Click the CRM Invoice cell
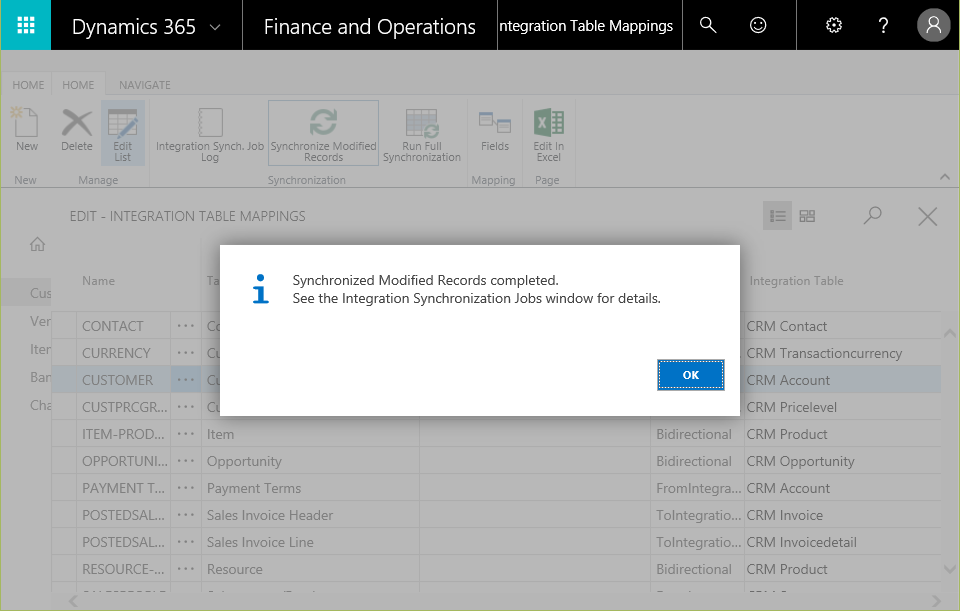Image resolution: width=960 pixels, height=611 pixels. (842, 515)
